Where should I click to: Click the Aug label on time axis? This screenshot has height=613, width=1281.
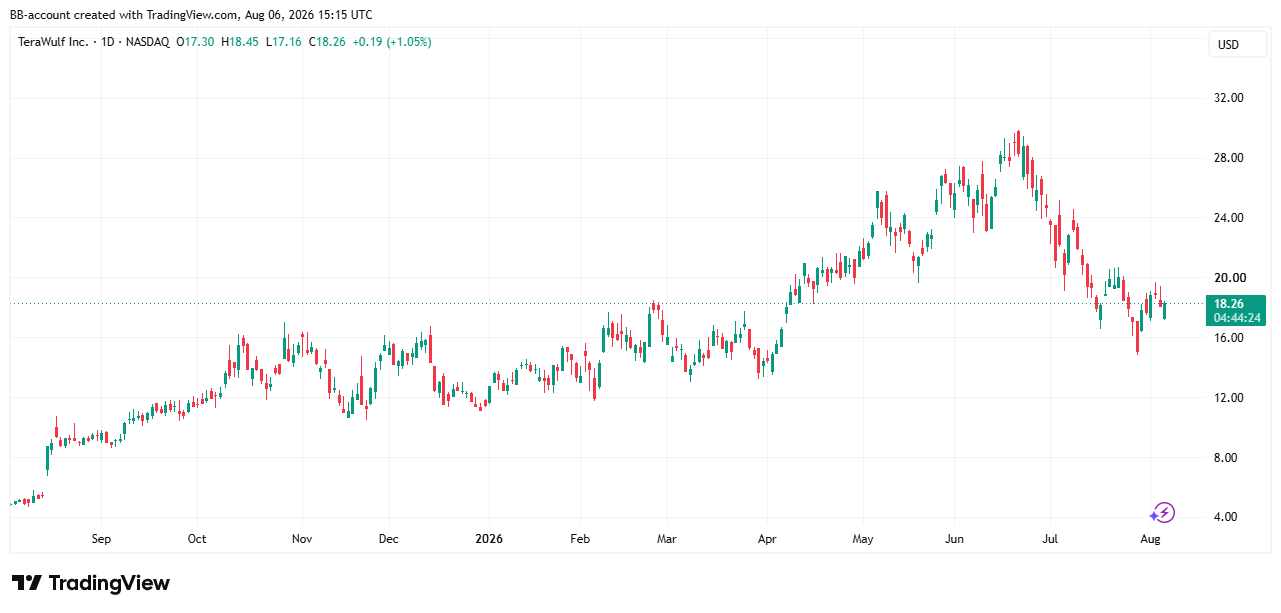point(1150,539)
